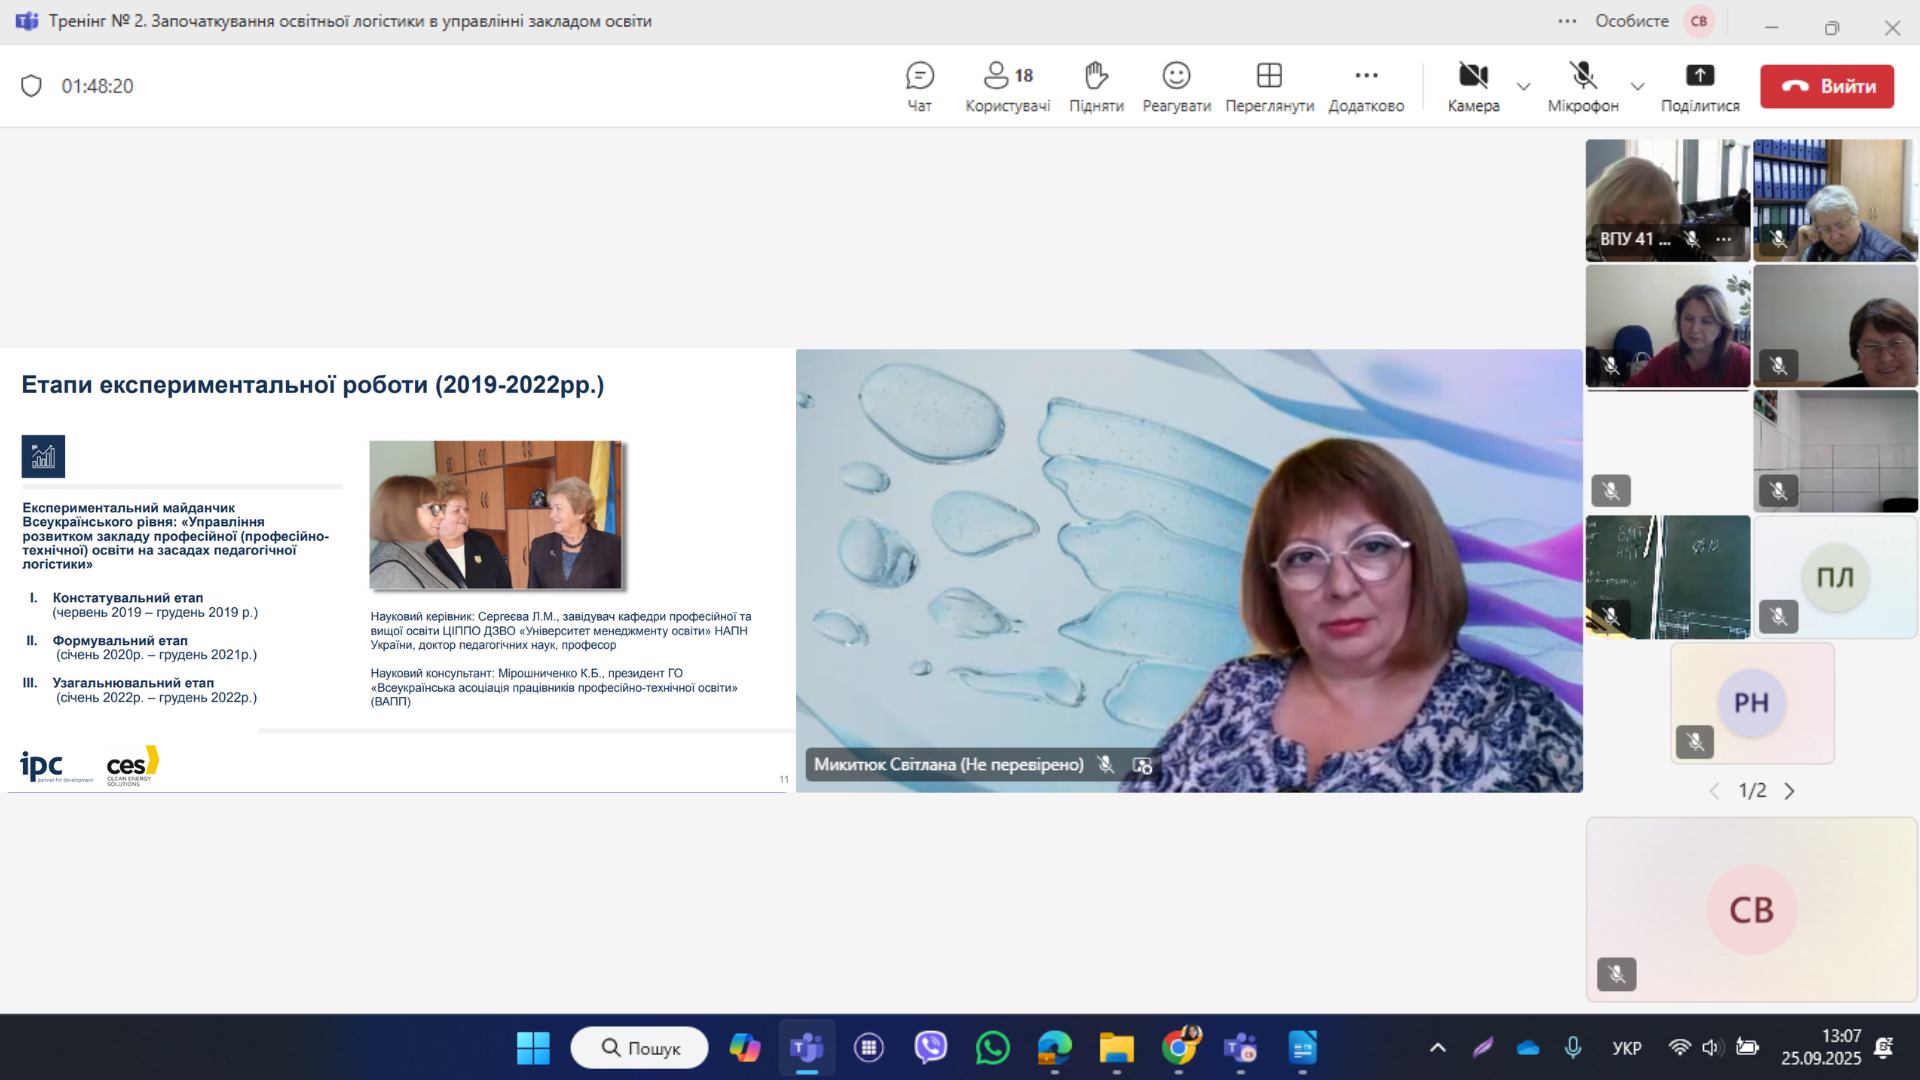
Task: Click the voice typing microphone in the system tray
Action: [1573, 1047]
